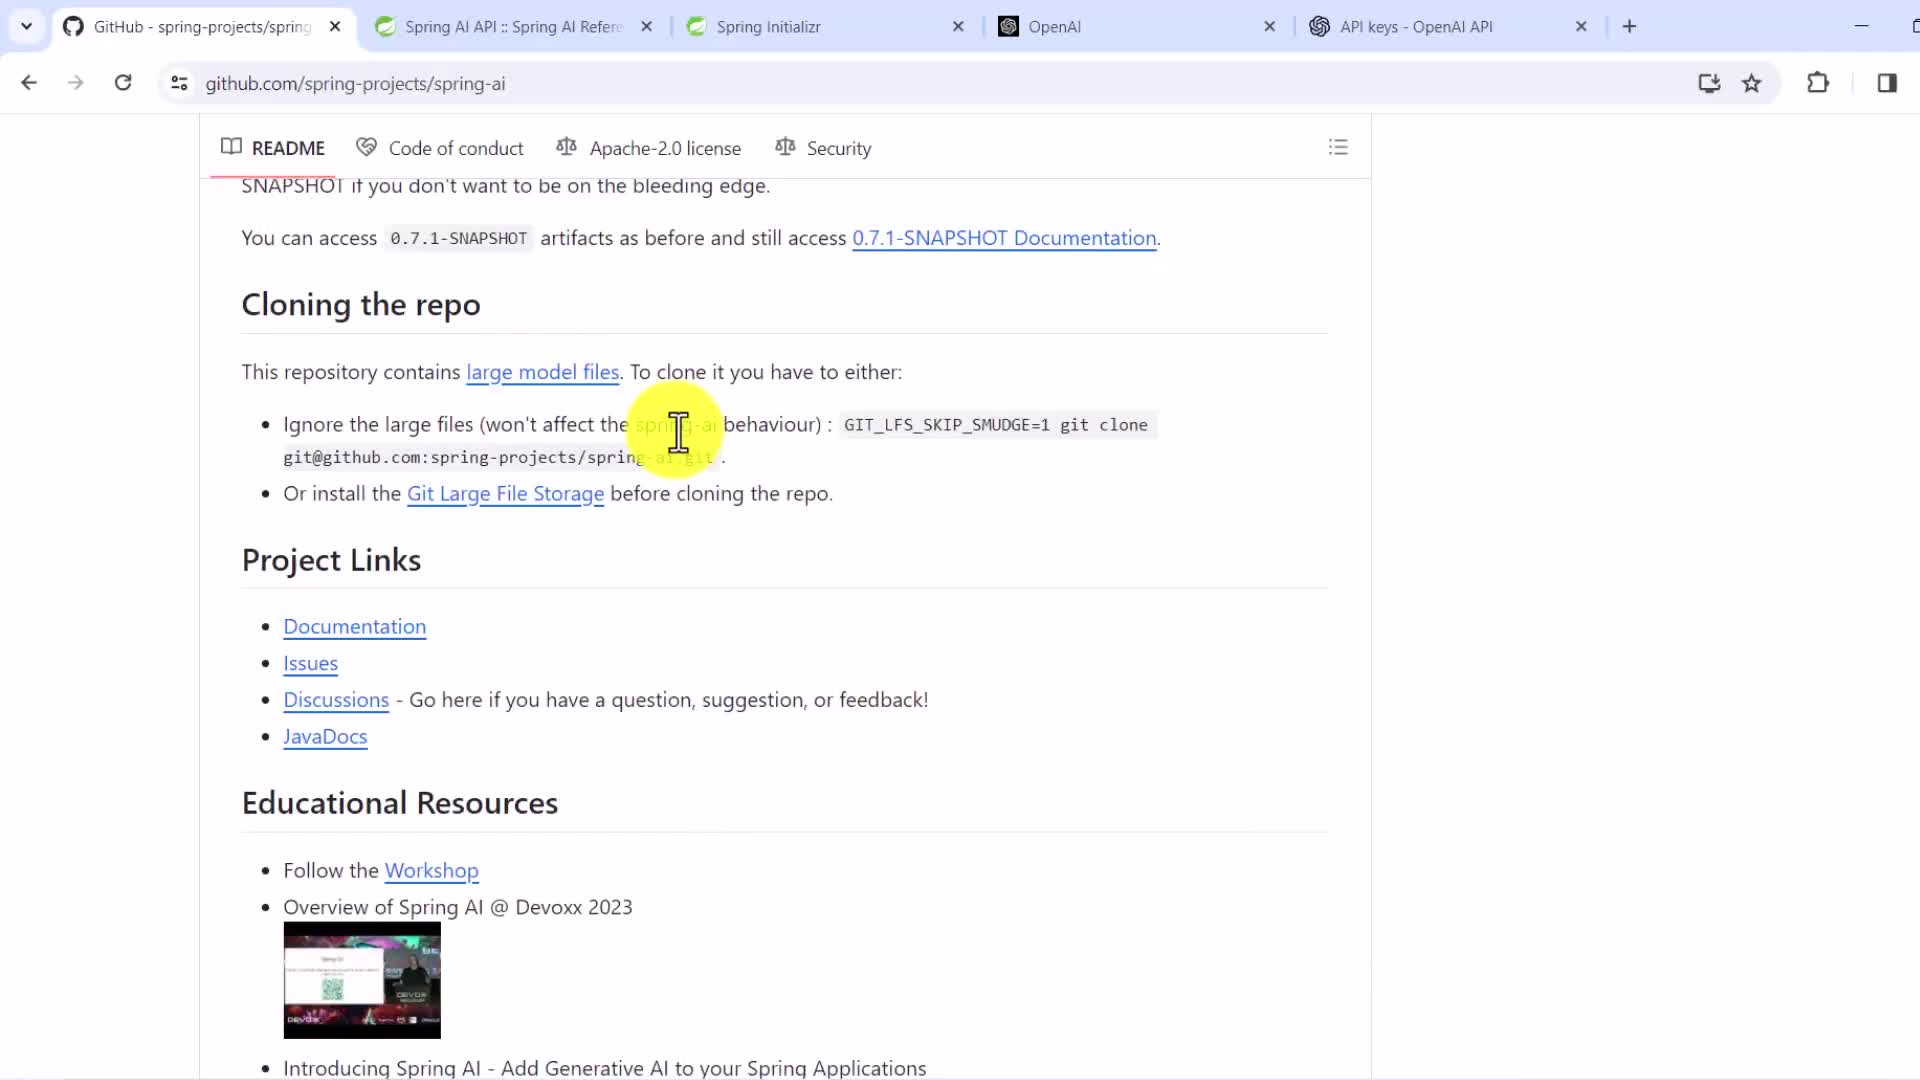The image size is (1920, 1080).
Task: Open the Devoxx 2023 video thumbnail
Action: (x=362, y=980)
